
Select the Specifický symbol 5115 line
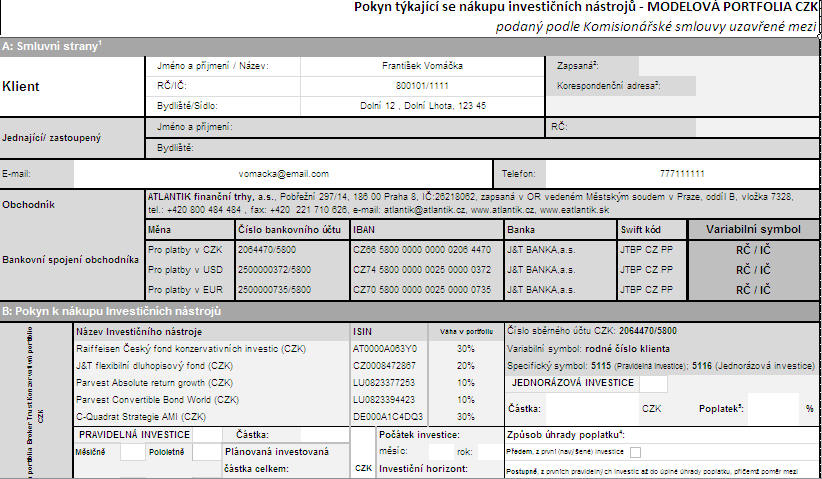661,366
